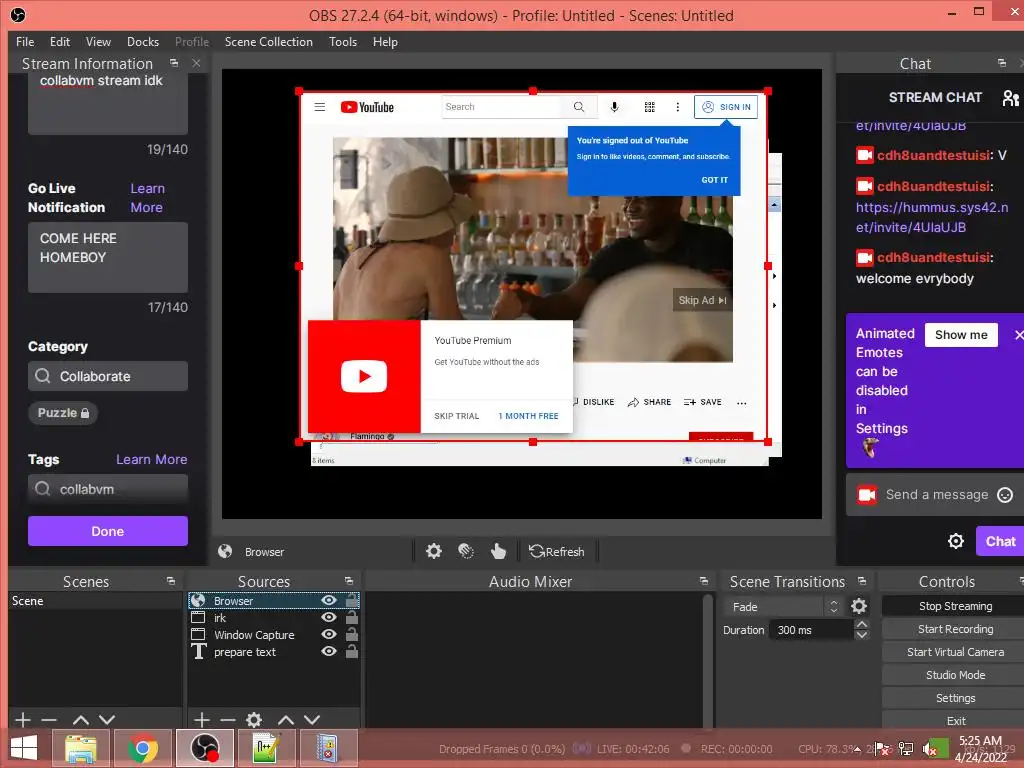Open File Explorer from the taskbar
The image size is (1024, 768).
coord(80,748)
